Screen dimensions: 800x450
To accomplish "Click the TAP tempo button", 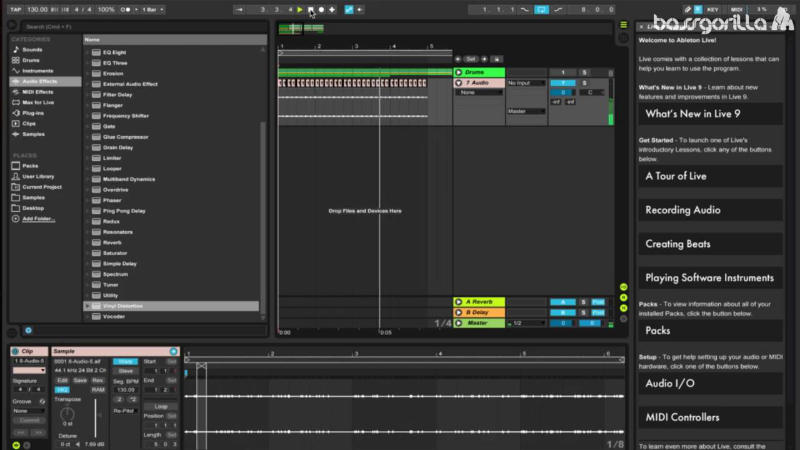I will (16, 9).
